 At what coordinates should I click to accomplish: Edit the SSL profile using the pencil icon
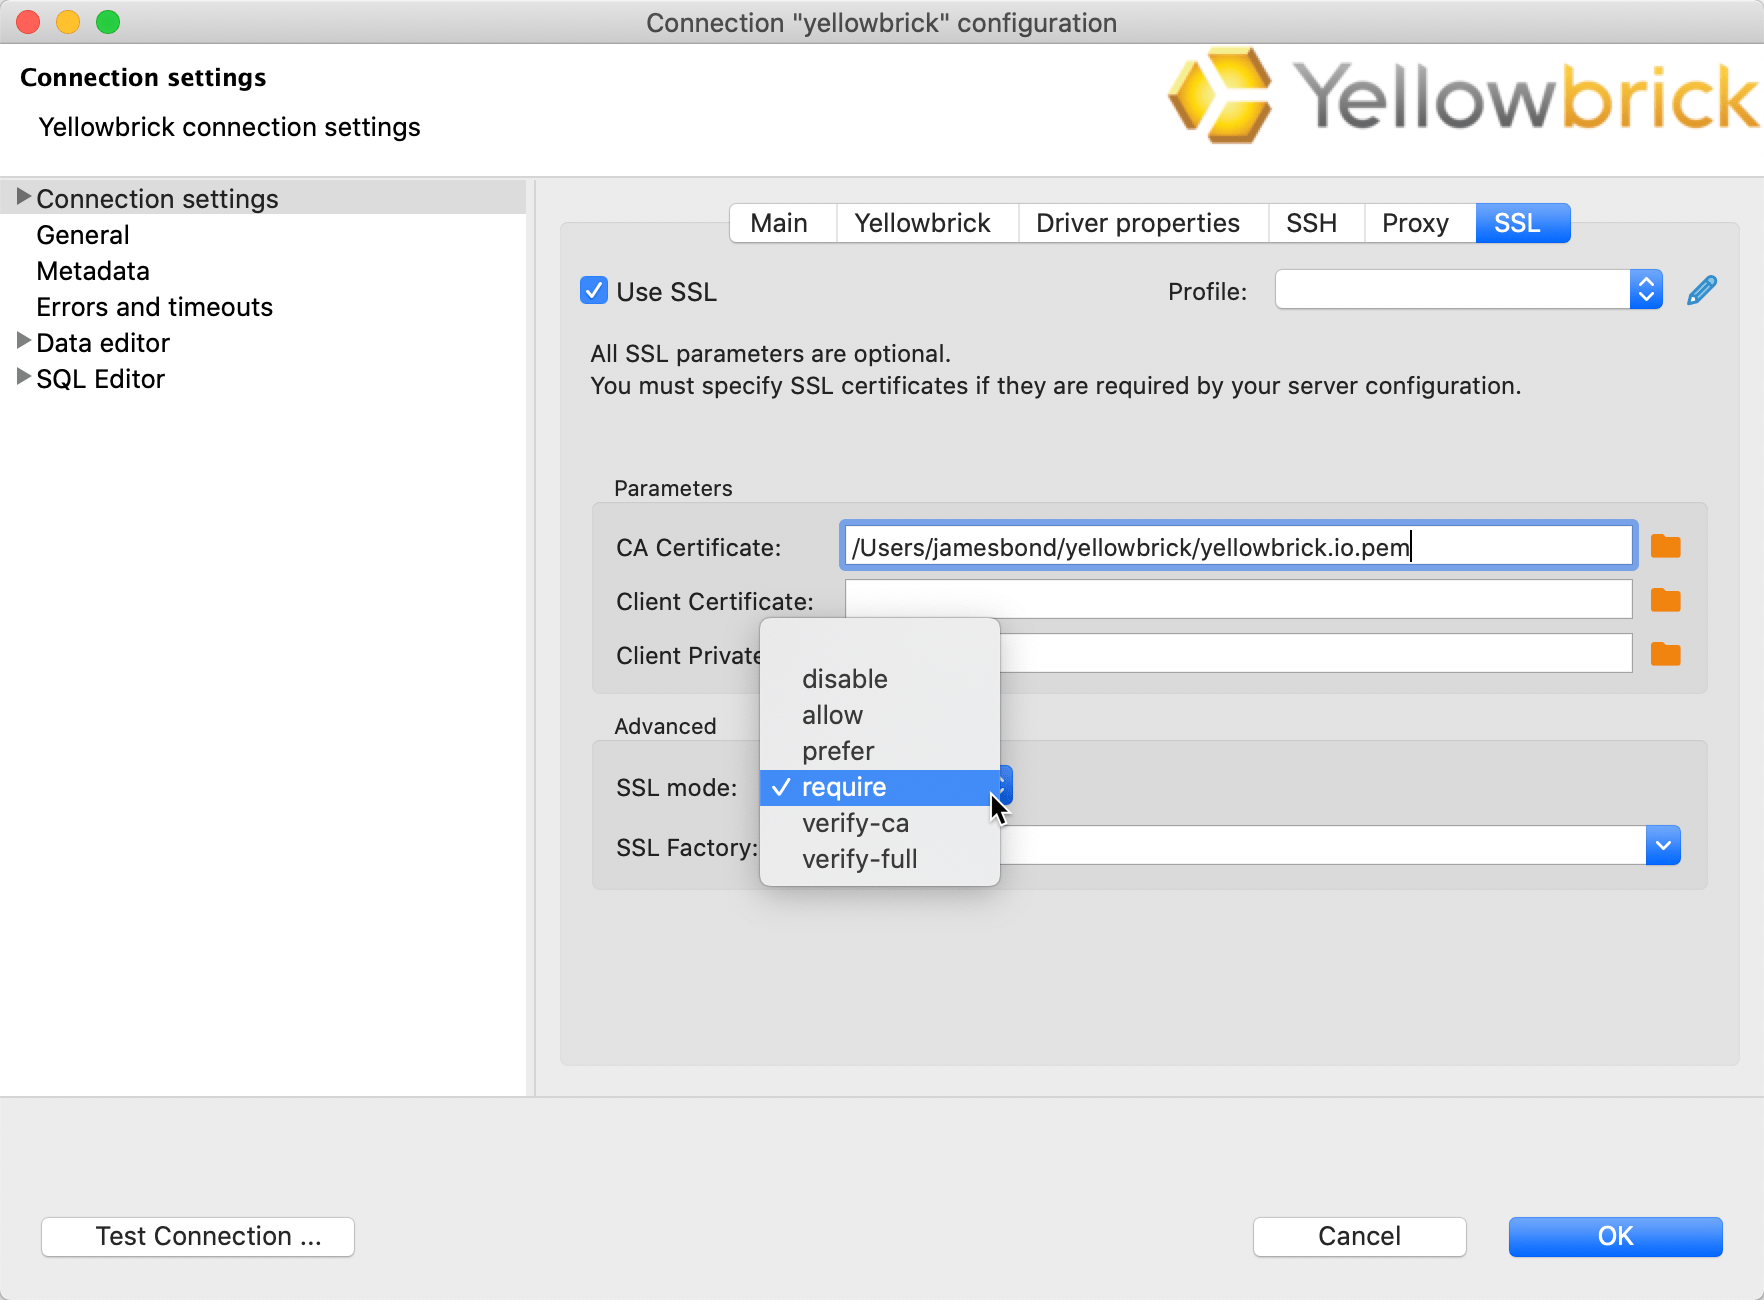pos(1701,290)
